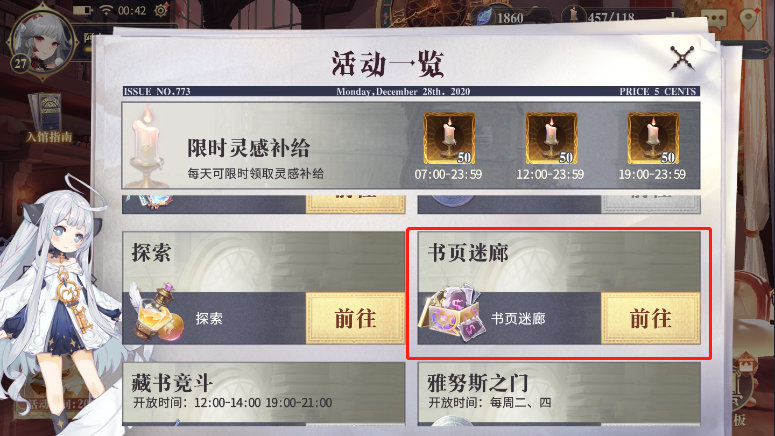Open the 雅努斯之门 activity card

559,393
